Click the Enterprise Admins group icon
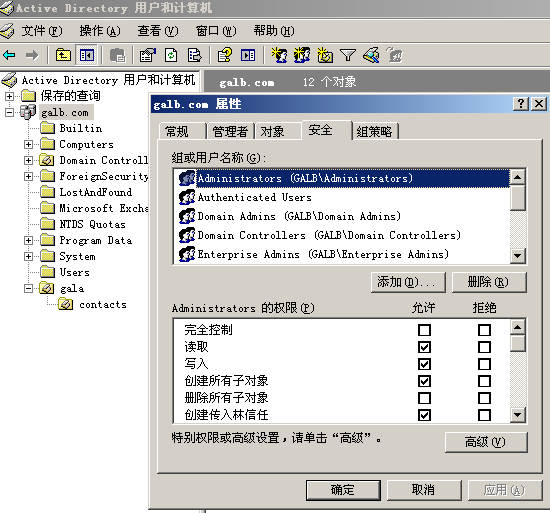This screenshot has width=550, height=513. 187,254
